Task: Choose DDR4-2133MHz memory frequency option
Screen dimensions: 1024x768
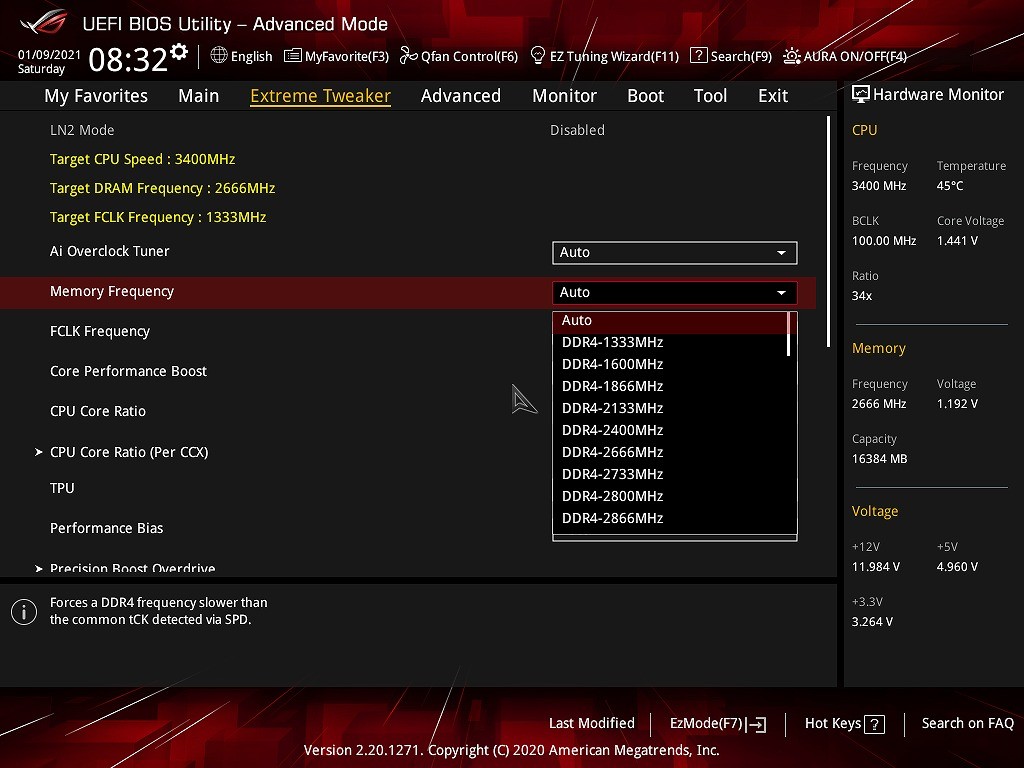Action: click(x=613, y=408)
